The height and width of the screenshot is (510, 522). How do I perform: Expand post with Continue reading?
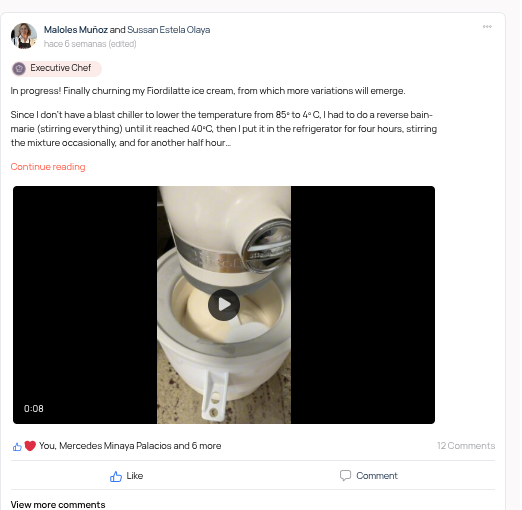[x=48, y=167]
